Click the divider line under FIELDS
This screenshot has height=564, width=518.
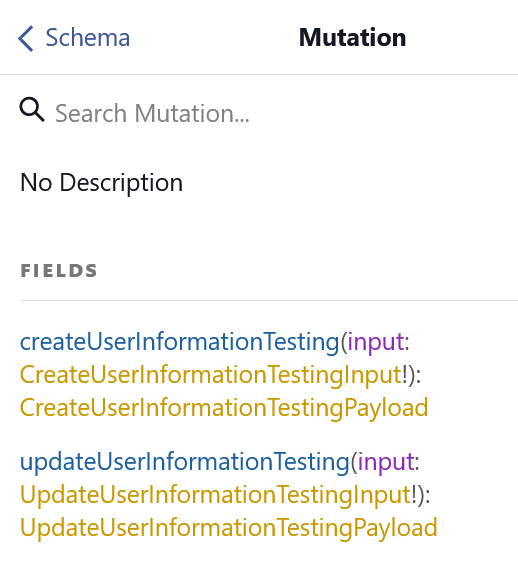(x=269, y=300)
